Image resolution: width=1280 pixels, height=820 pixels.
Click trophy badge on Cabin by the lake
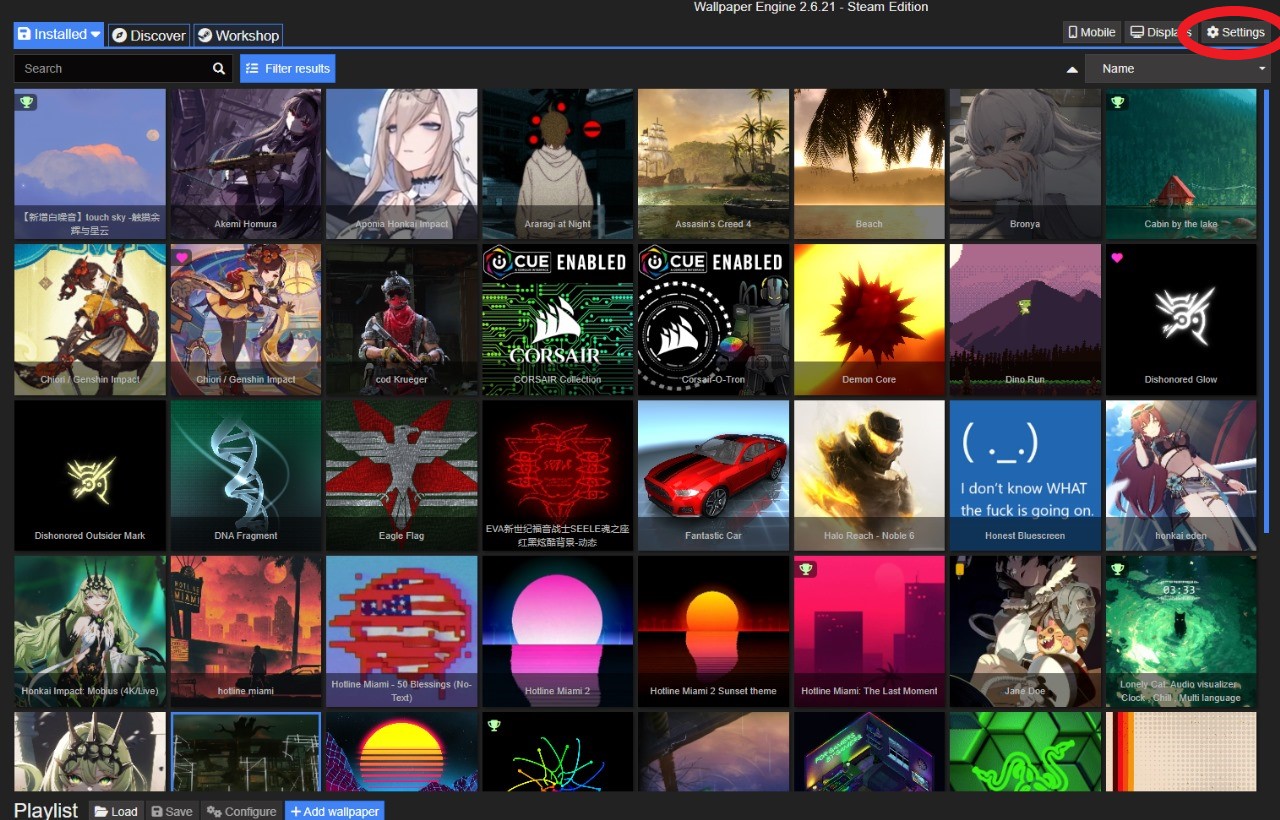click(1117, 102)
